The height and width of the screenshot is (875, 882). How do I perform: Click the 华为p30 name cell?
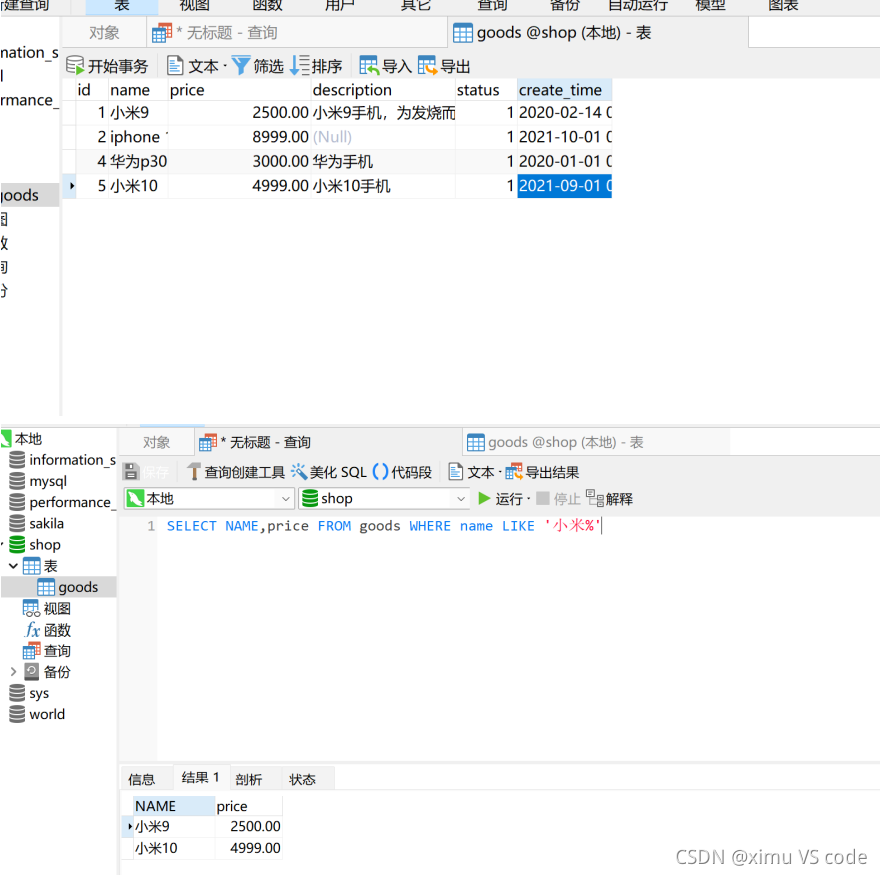click(x=138, y=161)
